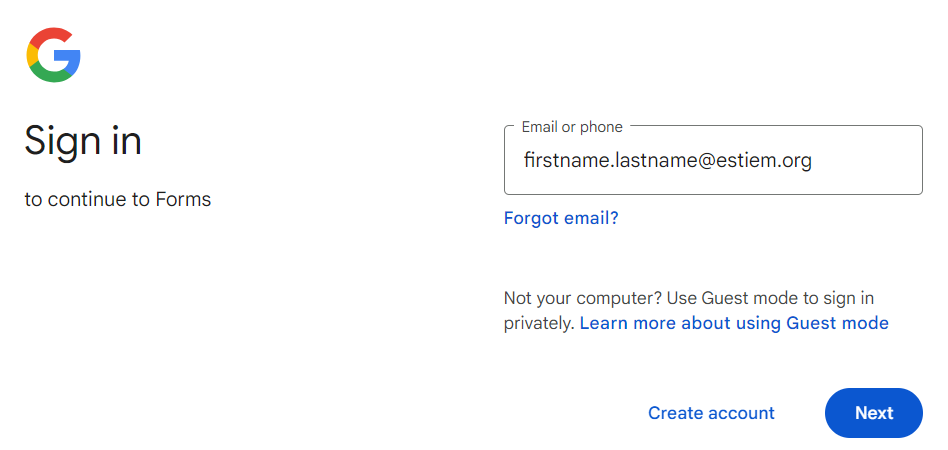The height and width of the screenshot is (450, 948).
Task: Open the Create account option
Action: click(711, 413)
